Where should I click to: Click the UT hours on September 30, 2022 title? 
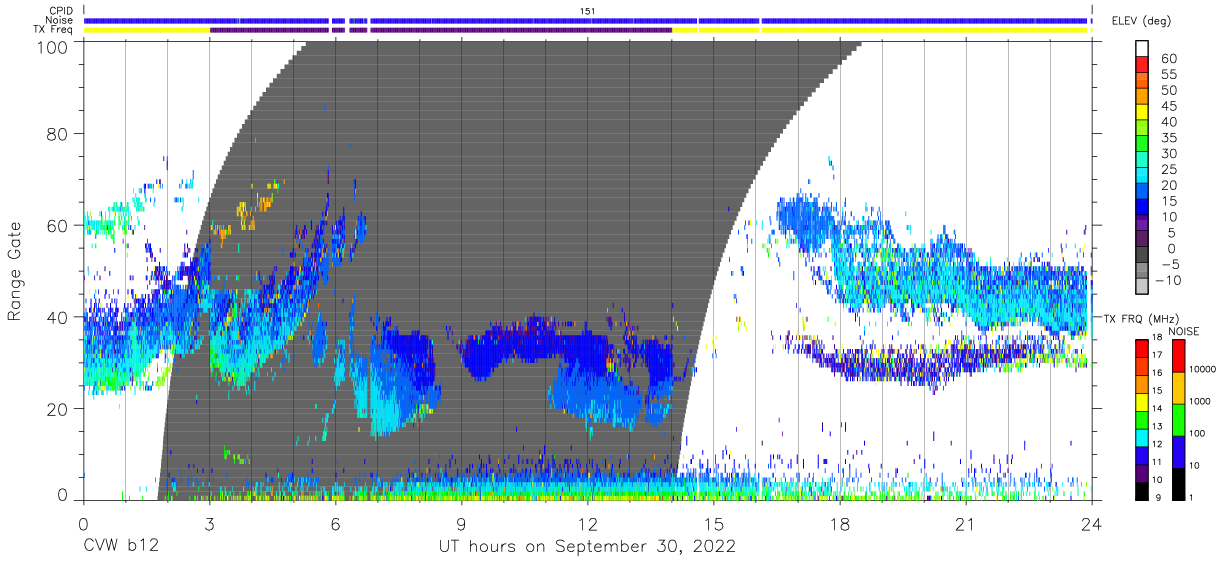pyautogui.click(x=588, y=547)
